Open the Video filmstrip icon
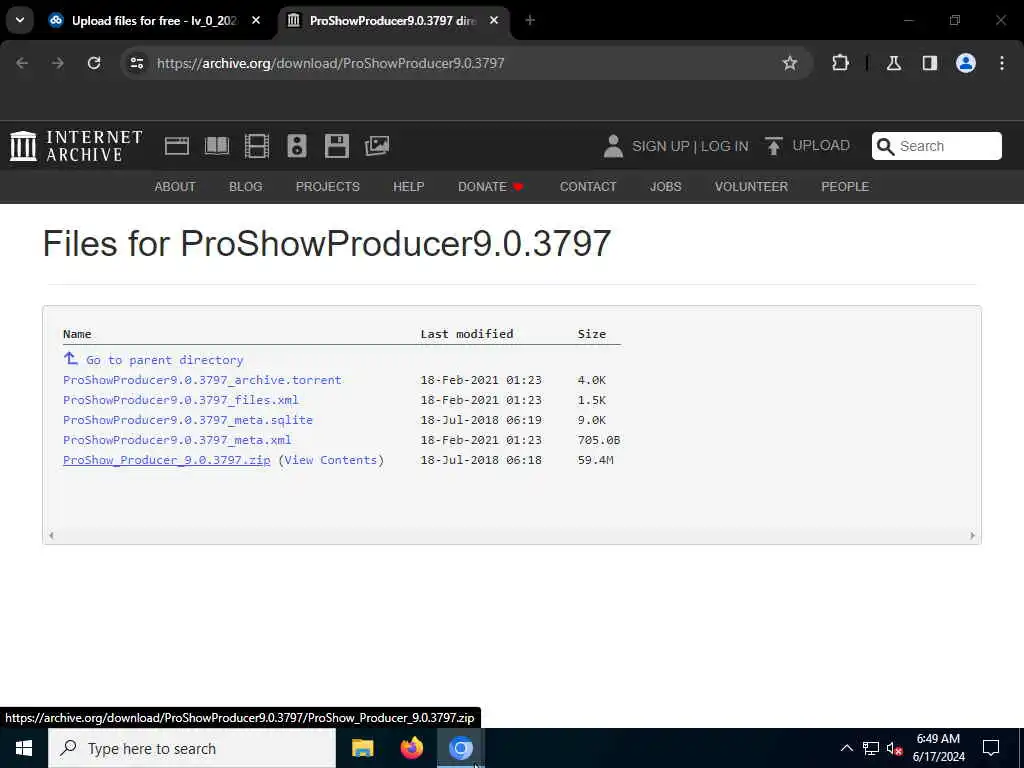The width and height of the screenshot is (1024, 768). coord(257,146)
